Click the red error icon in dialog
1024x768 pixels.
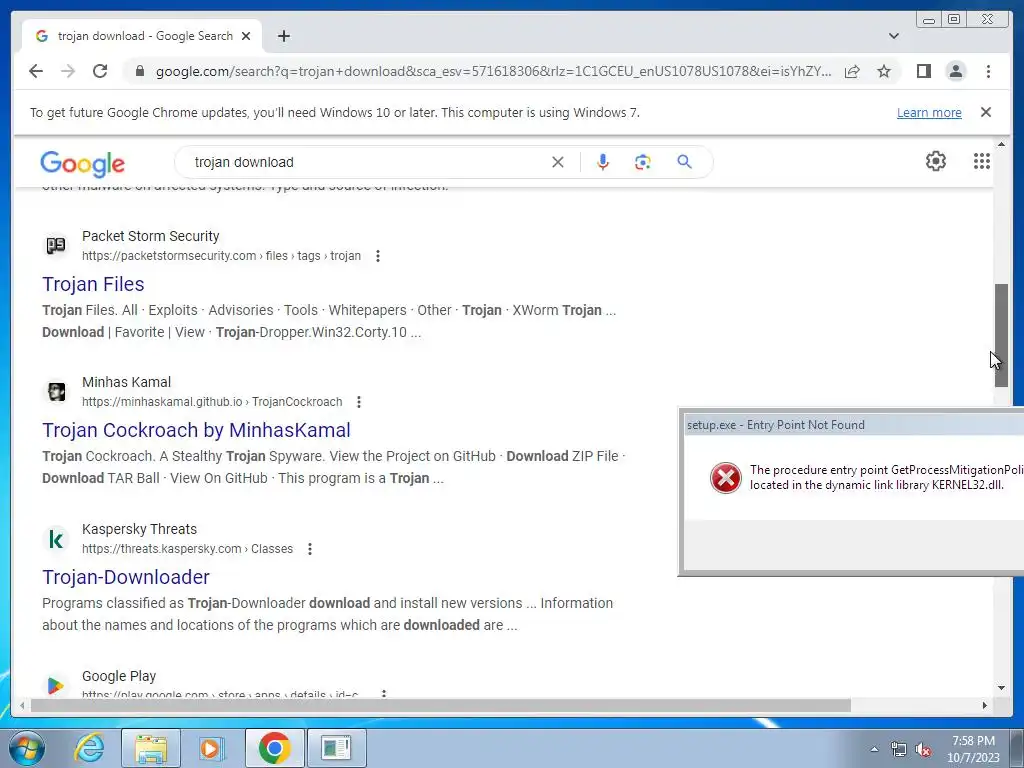pos(726,477)
